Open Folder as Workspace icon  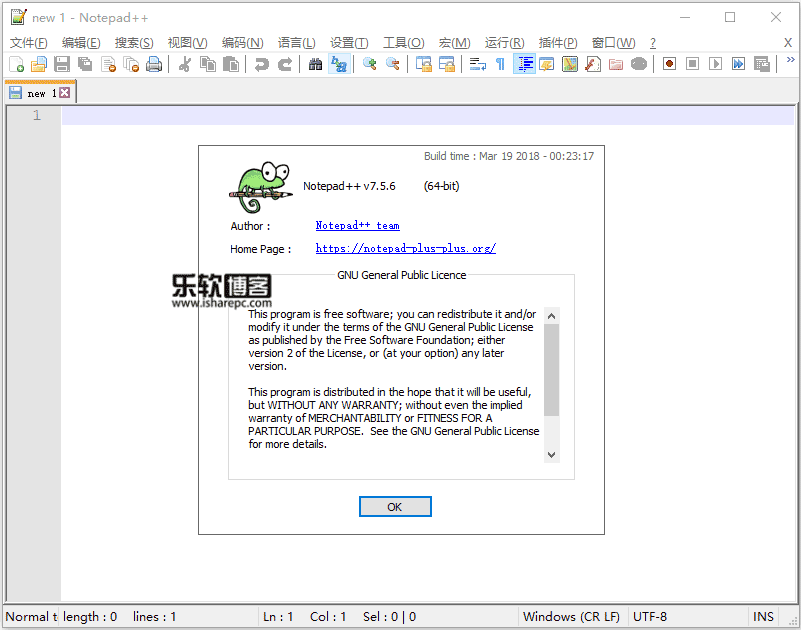616,64
